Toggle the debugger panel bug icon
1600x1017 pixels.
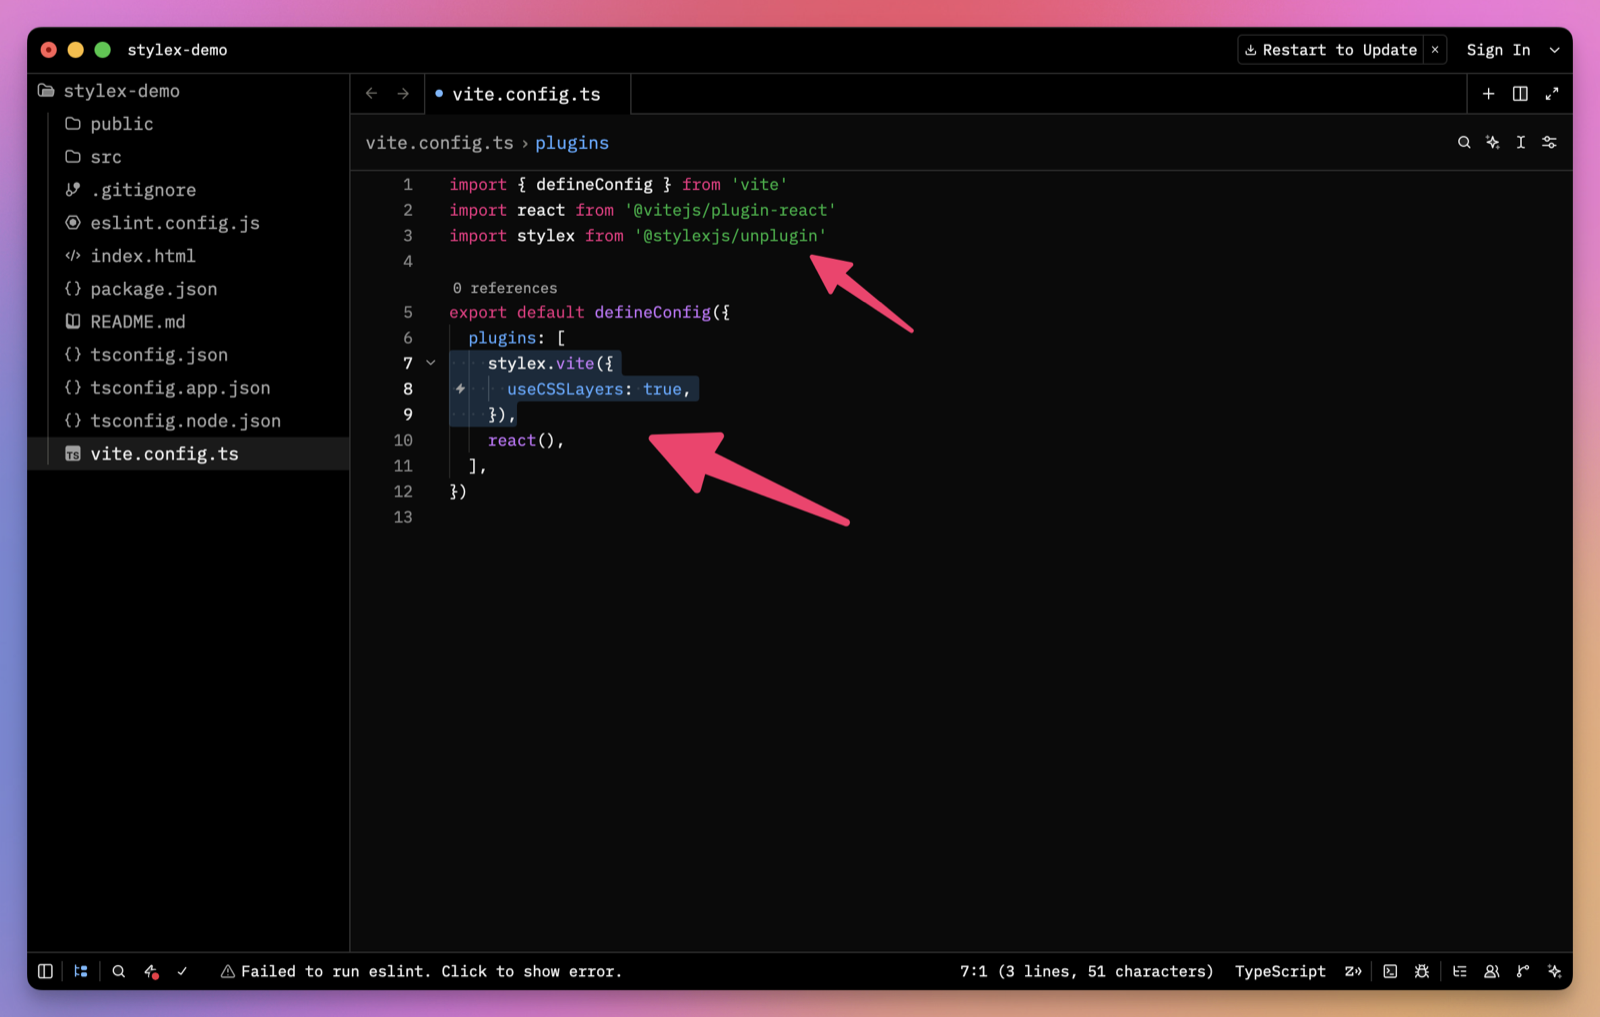point(1422,971)
